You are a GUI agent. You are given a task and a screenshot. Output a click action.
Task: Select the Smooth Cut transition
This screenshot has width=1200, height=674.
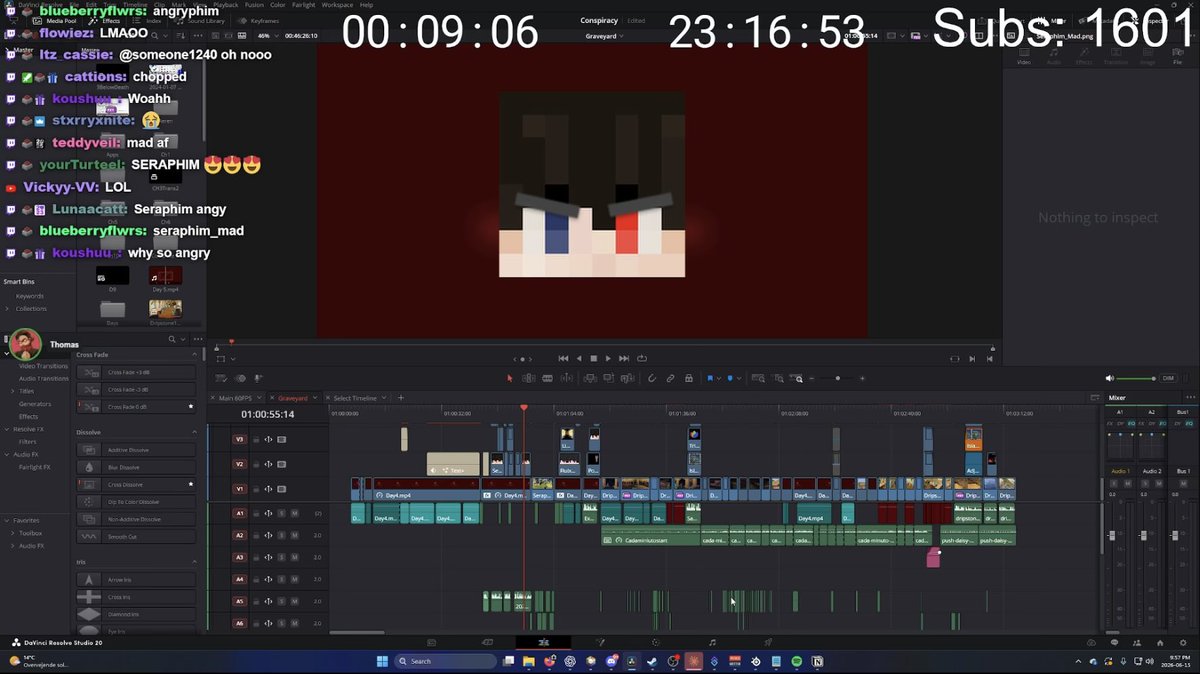pyautogui.click(x=136, y=536)
